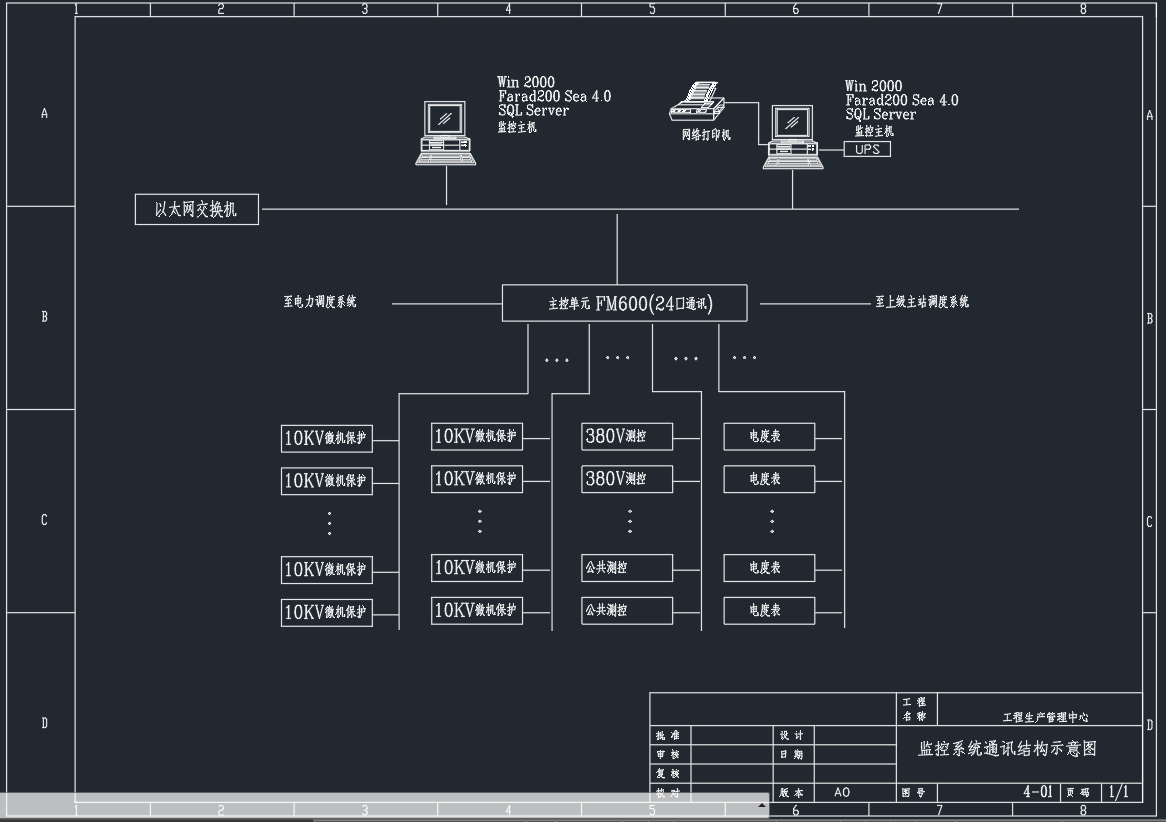Select the 以太网交换机 Ethernet switch block
Image resolution: width=1166 pixels, height=822 pixels.
(196, 210)
